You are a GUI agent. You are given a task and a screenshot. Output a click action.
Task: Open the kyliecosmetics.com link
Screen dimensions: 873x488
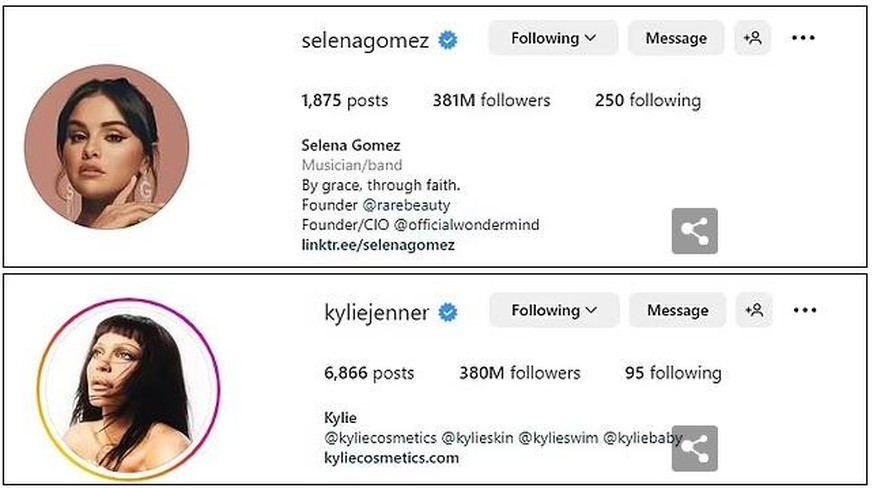[x=392, y=458]
